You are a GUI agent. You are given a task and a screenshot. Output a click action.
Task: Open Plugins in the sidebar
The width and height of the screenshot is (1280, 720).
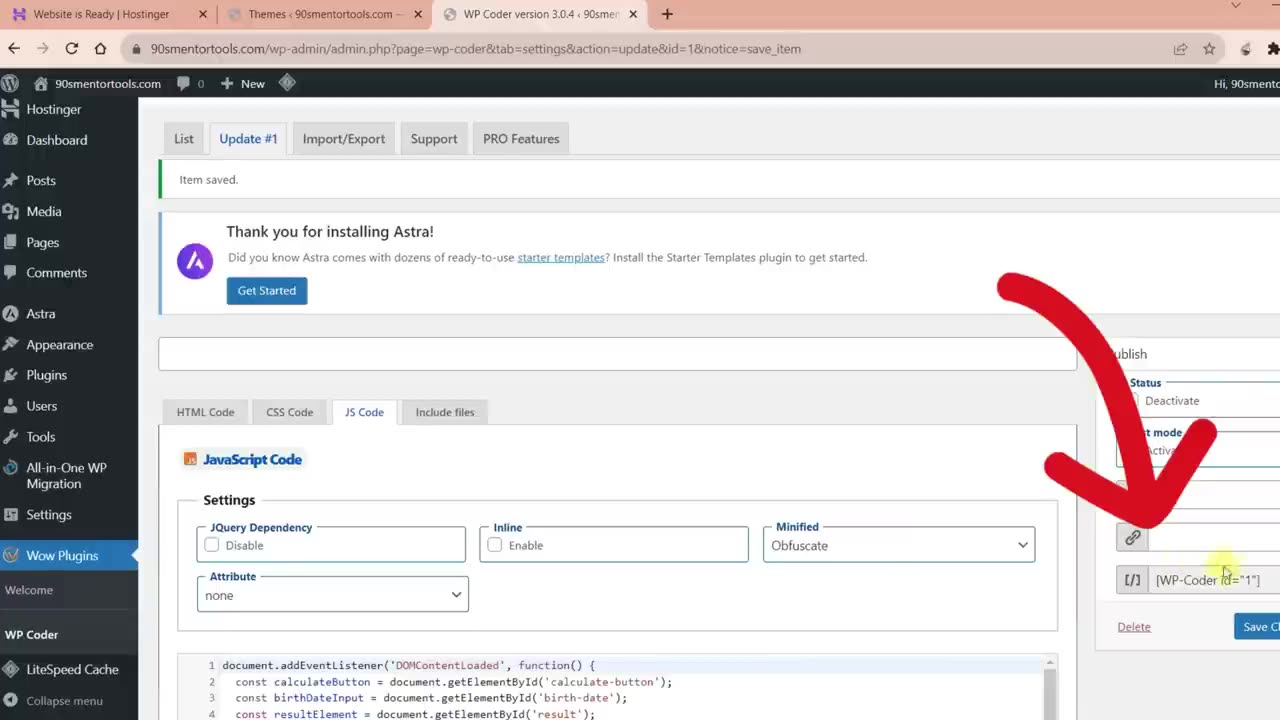tap(46, 375)
